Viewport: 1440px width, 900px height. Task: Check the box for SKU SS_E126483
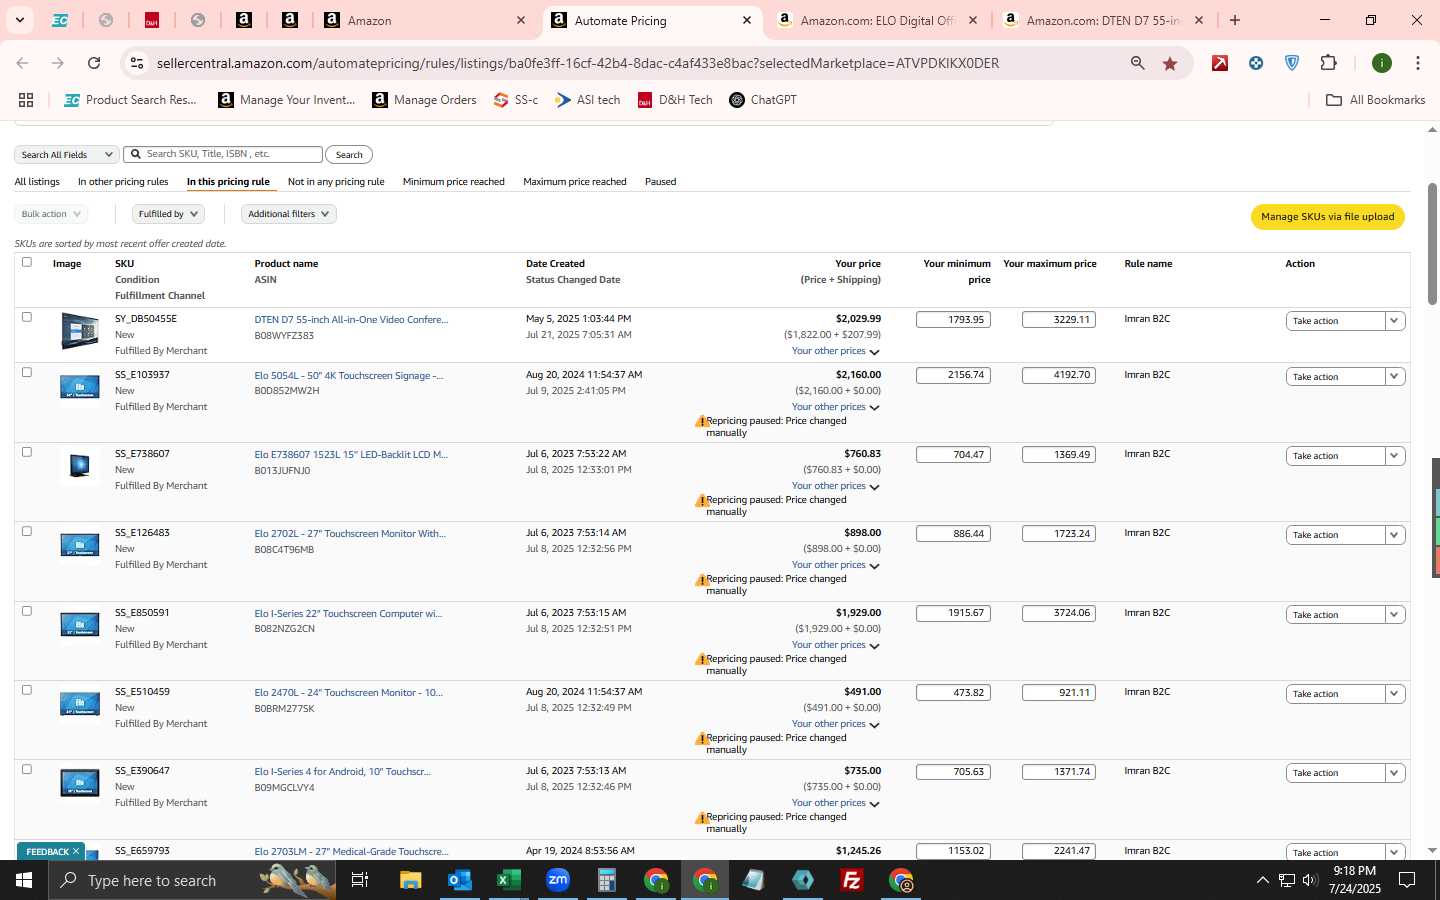(x=27, y=531)
